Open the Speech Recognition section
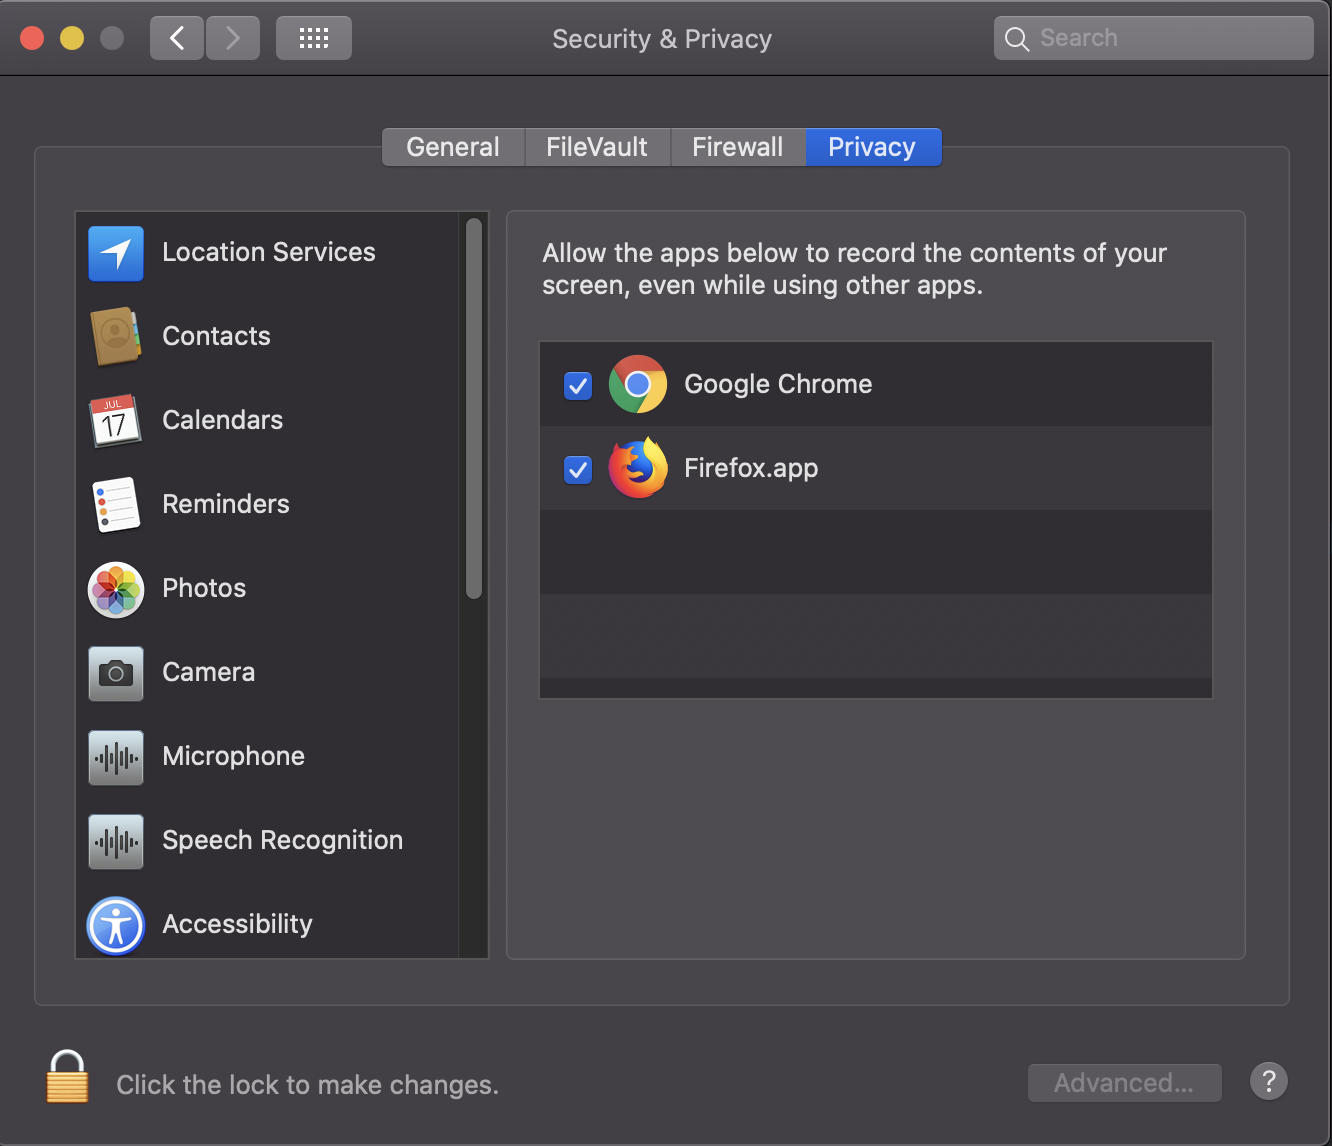 coord(115,841)
